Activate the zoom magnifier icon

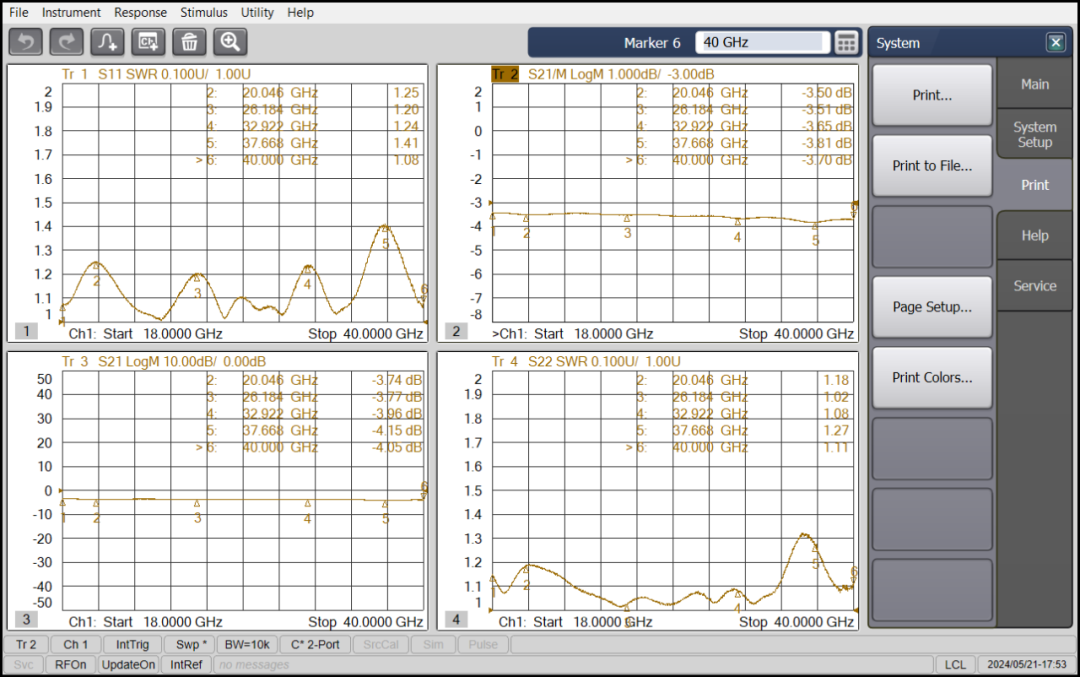(x=230, y=42)
